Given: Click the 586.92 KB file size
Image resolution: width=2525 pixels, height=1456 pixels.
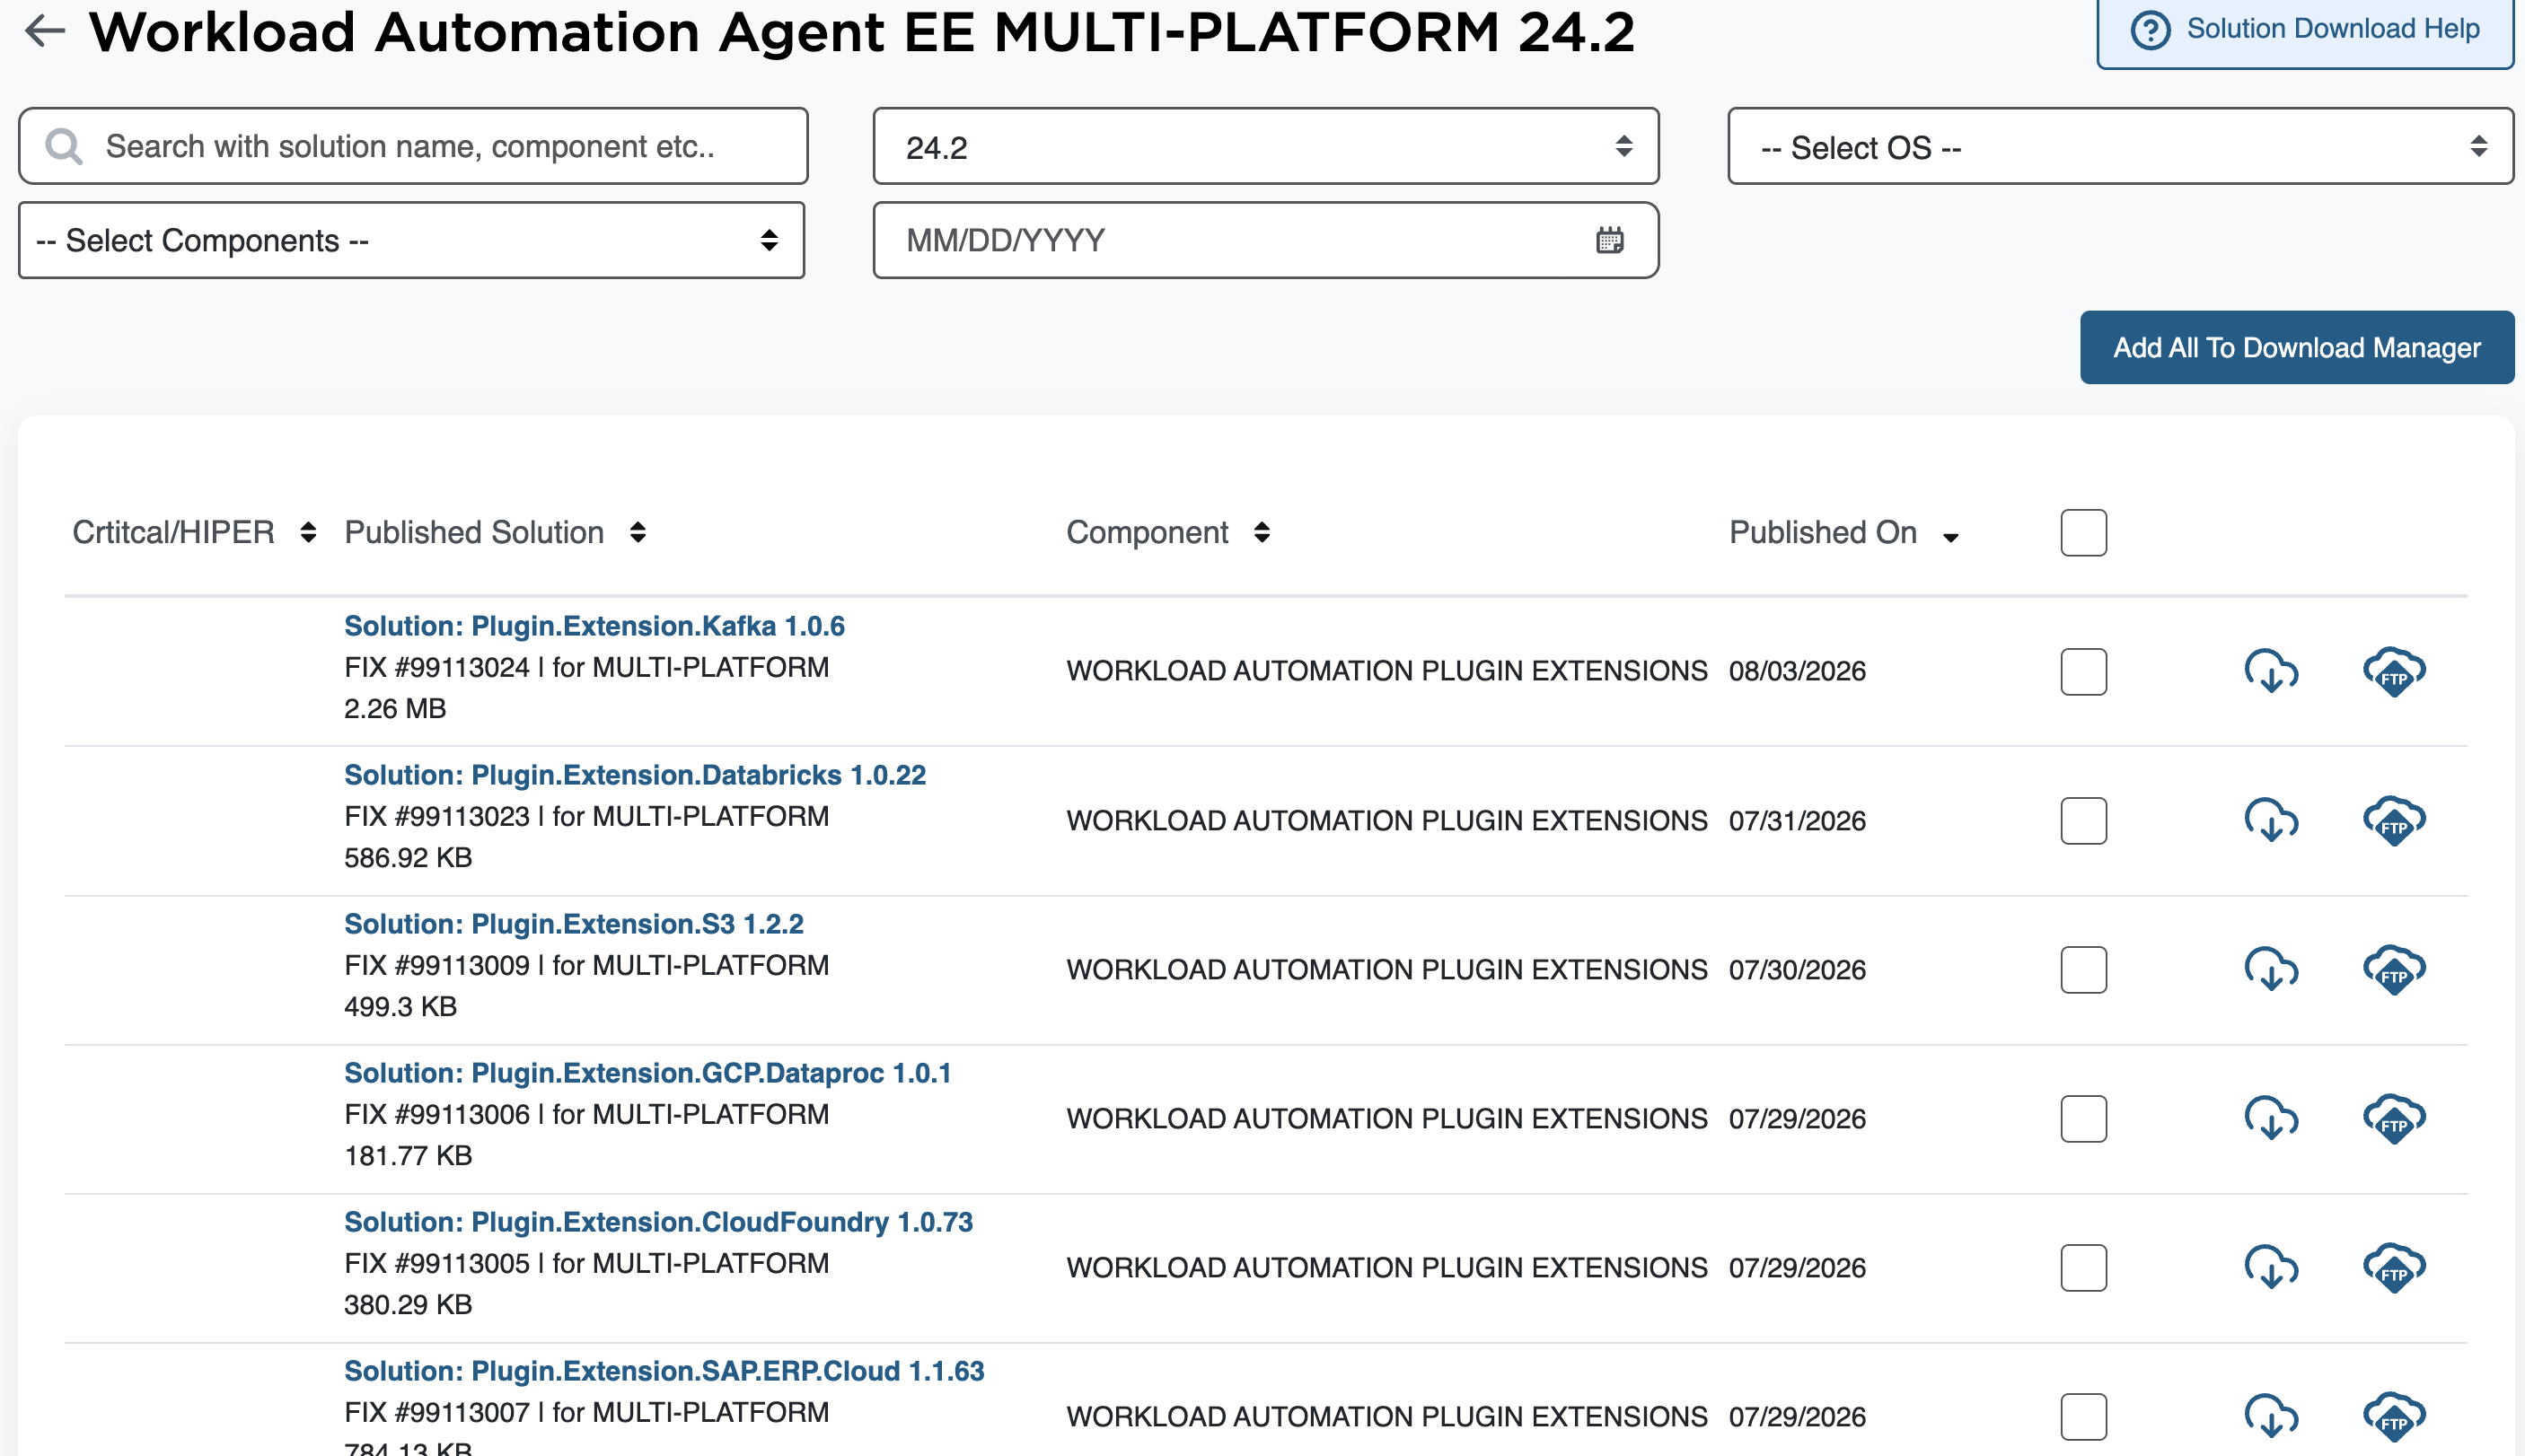Looking at the screenshot, I should point(408,857).
